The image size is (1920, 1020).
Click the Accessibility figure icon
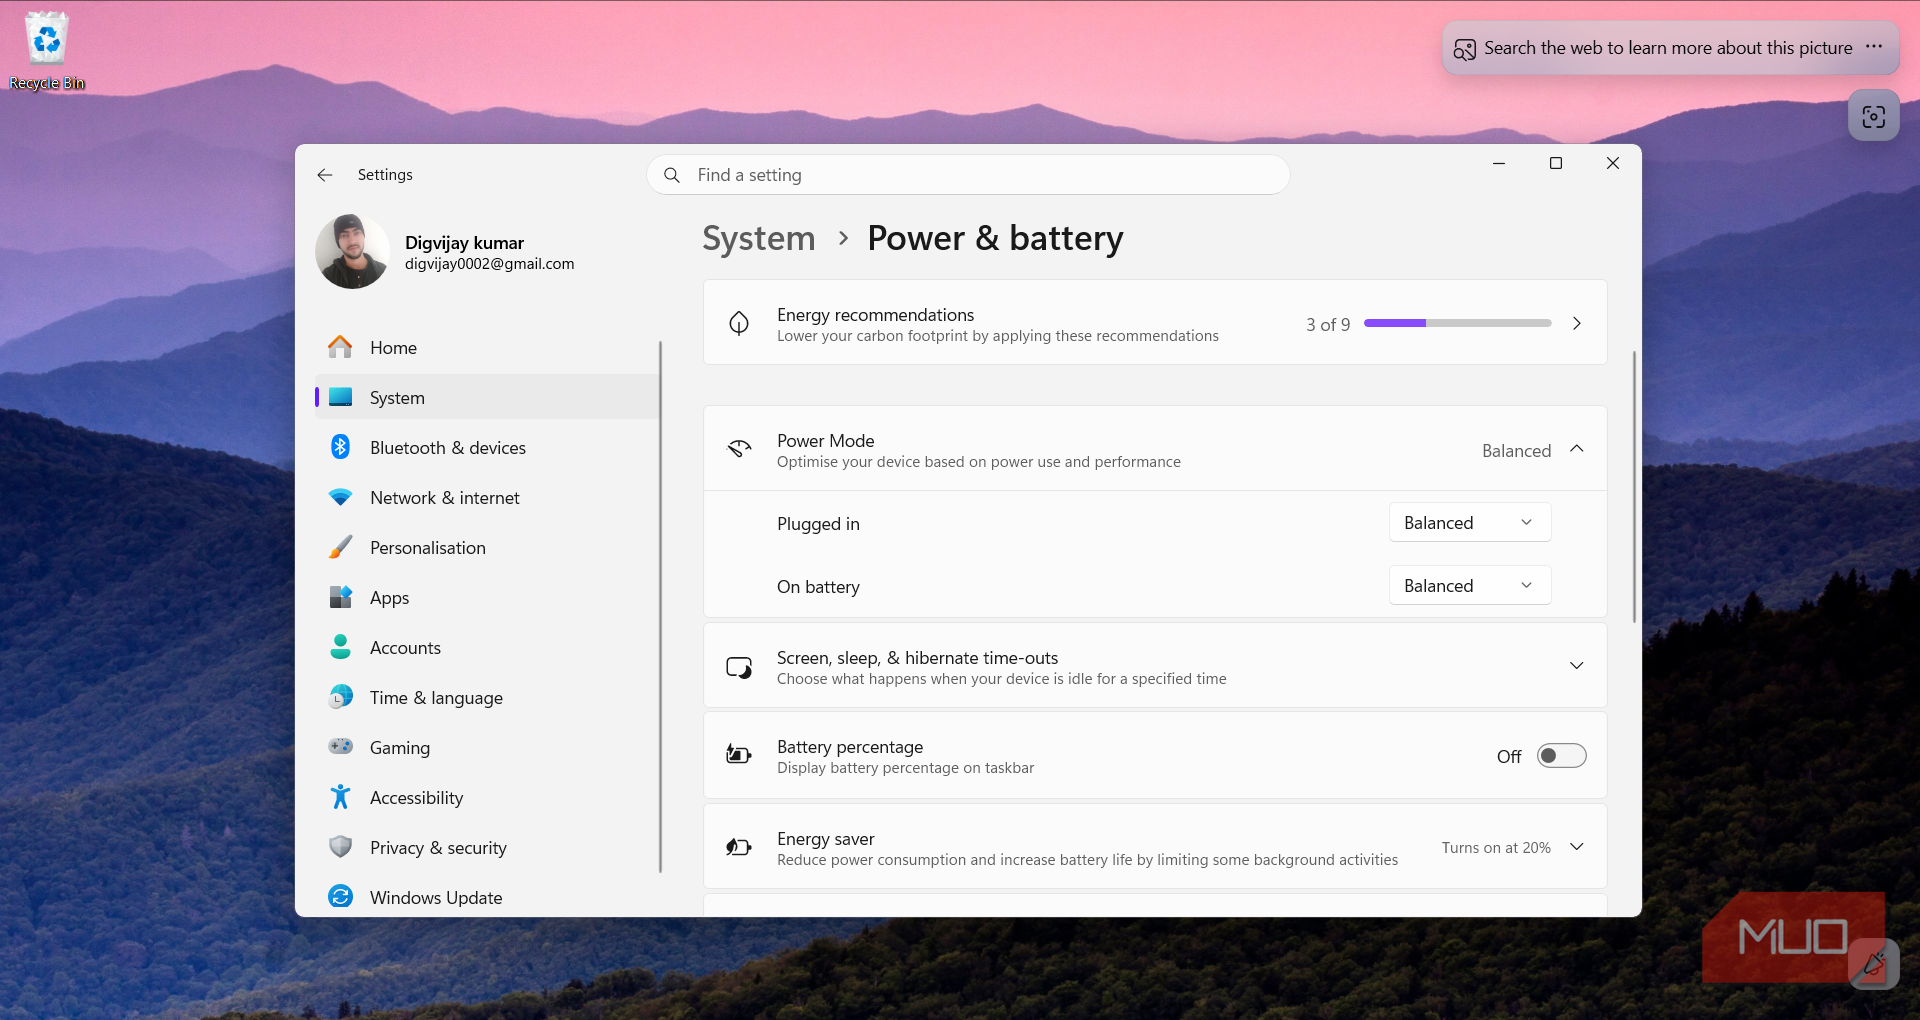pyautogui.click(x=340, y=797)
